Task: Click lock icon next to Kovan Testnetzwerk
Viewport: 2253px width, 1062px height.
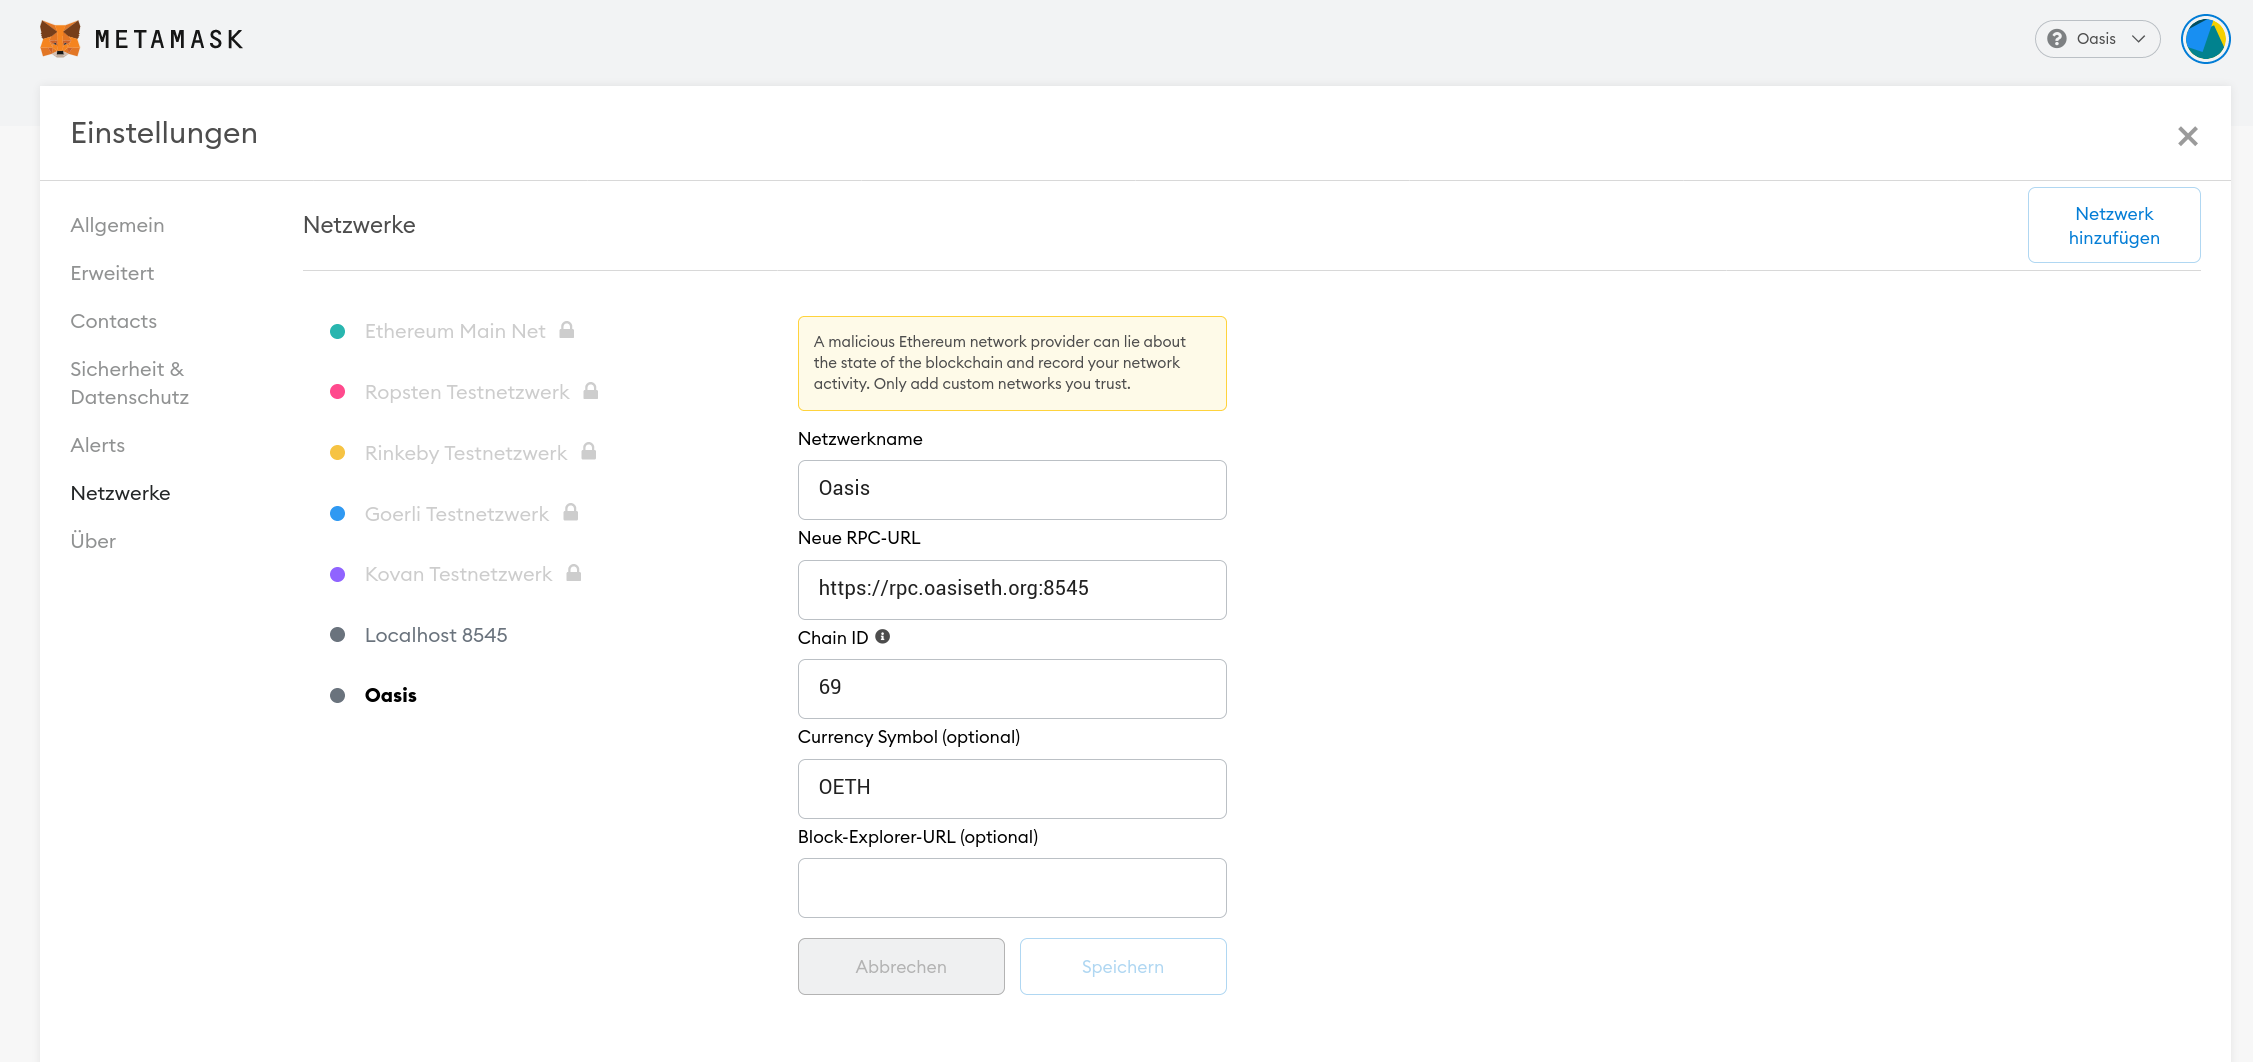Action: pos(574,573)
